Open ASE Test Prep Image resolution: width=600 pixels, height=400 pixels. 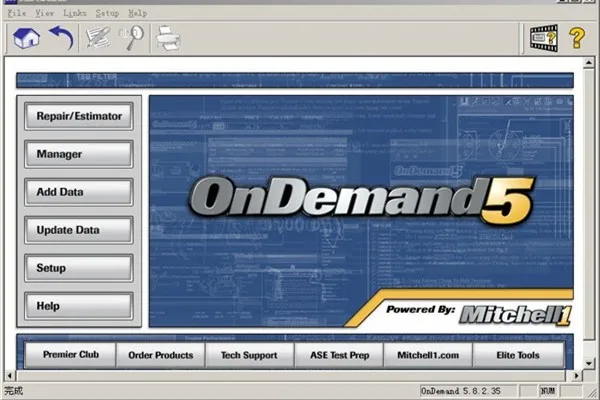click(339, 355)
